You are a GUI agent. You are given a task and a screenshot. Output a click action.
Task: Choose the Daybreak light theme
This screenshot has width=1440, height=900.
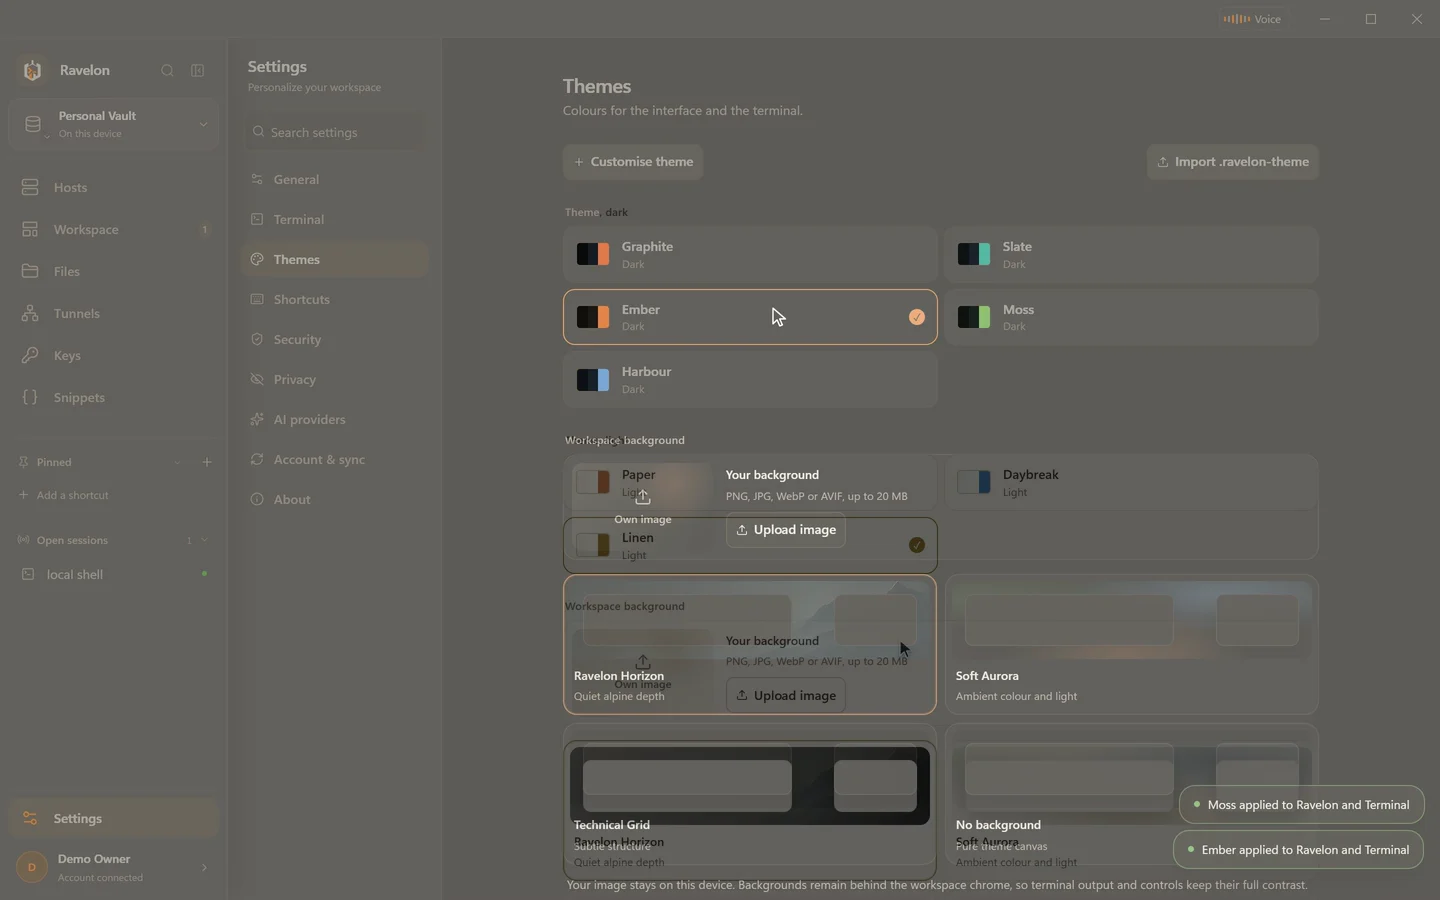(1131, 482)
